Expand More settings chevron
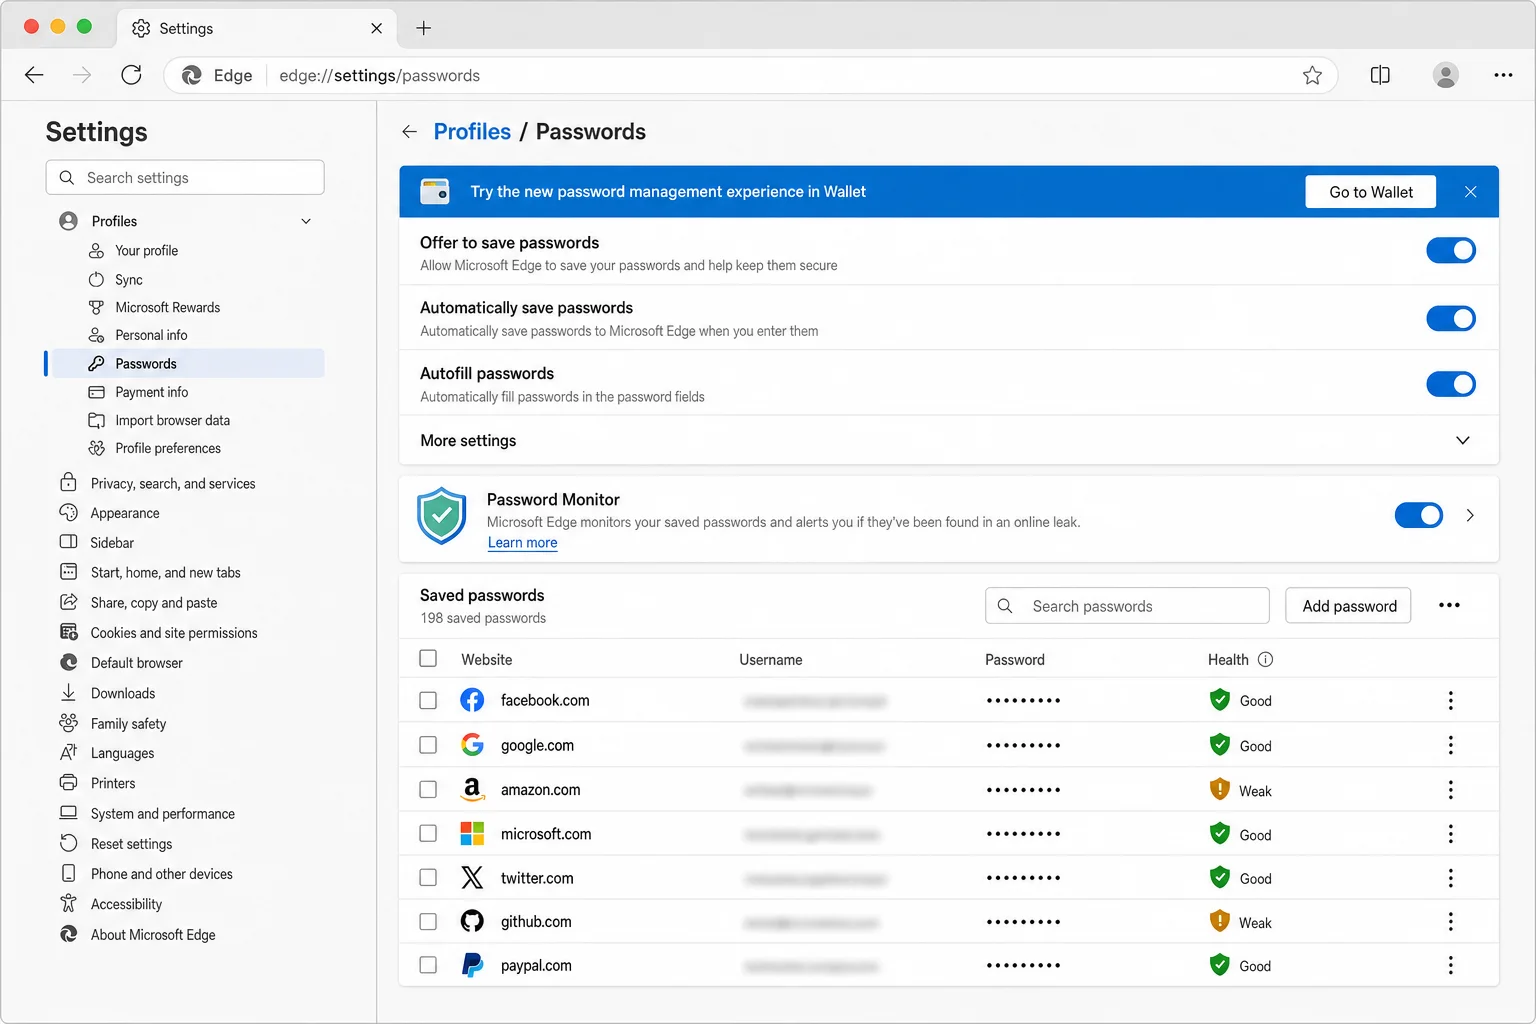The image size is (1536, 1024). (x=1462, y=440)
